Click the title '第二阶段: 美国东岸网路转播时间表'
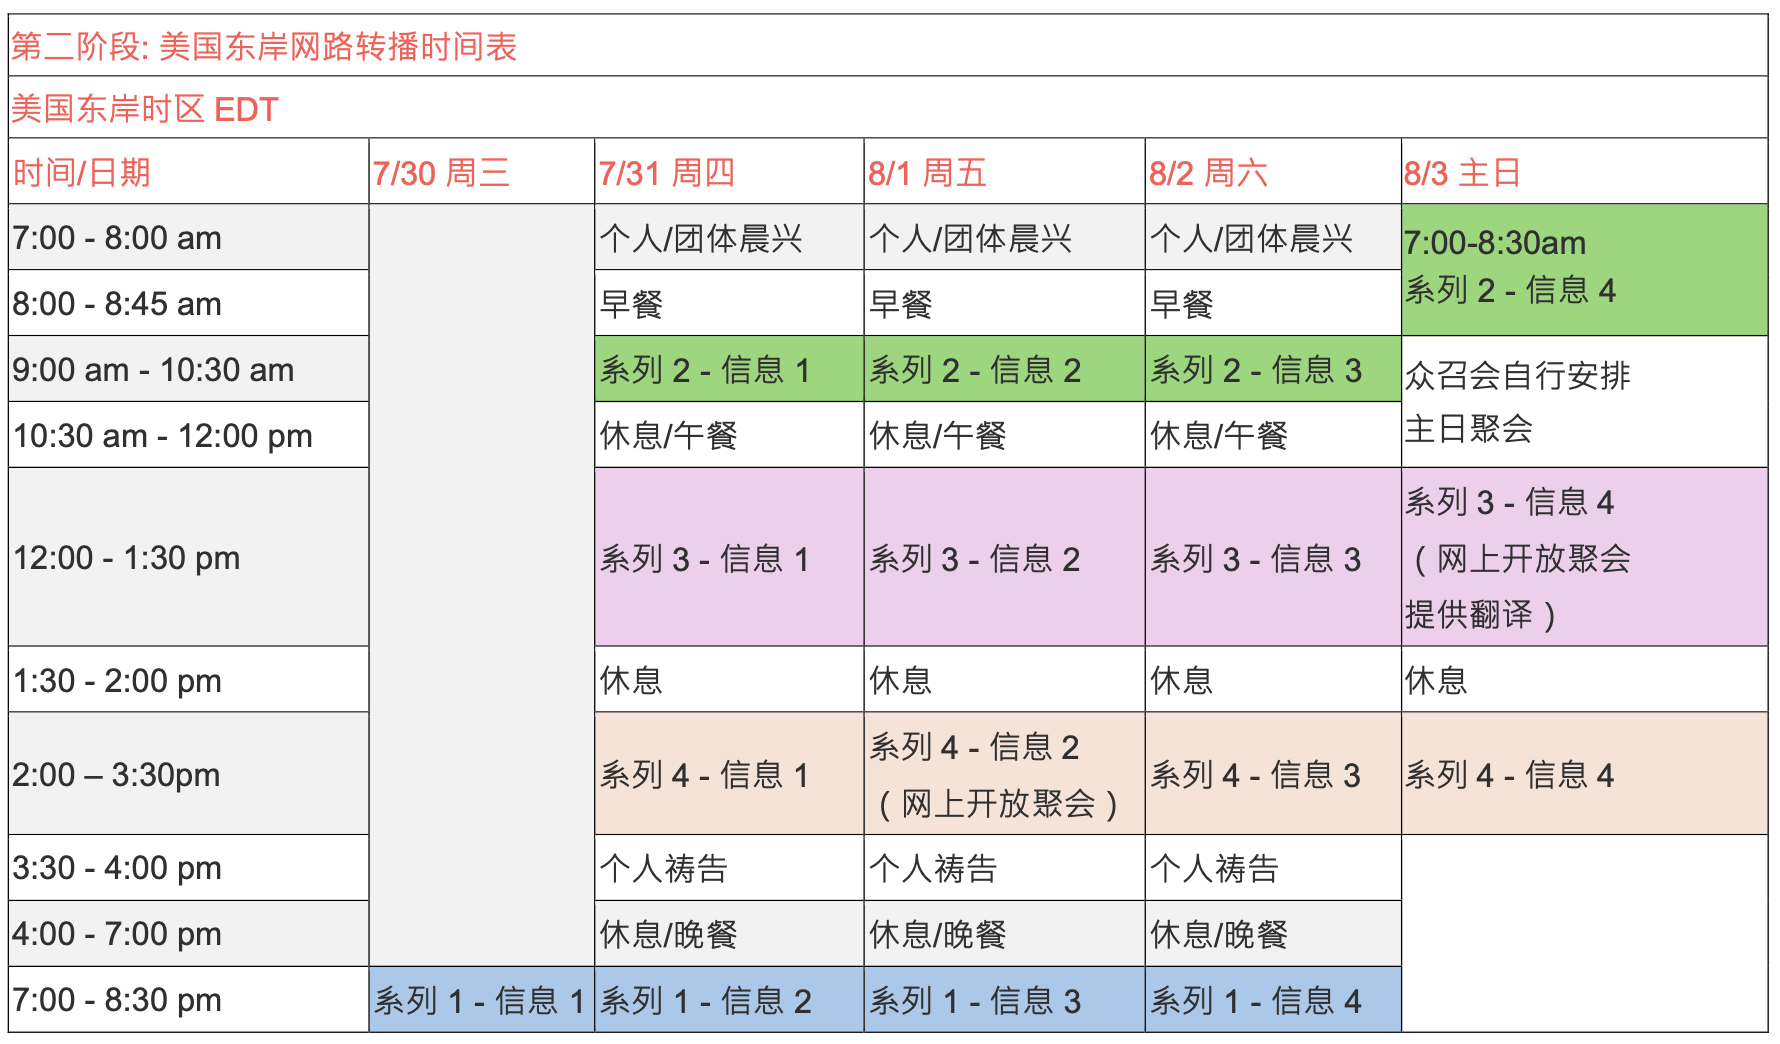 (264, 47)
